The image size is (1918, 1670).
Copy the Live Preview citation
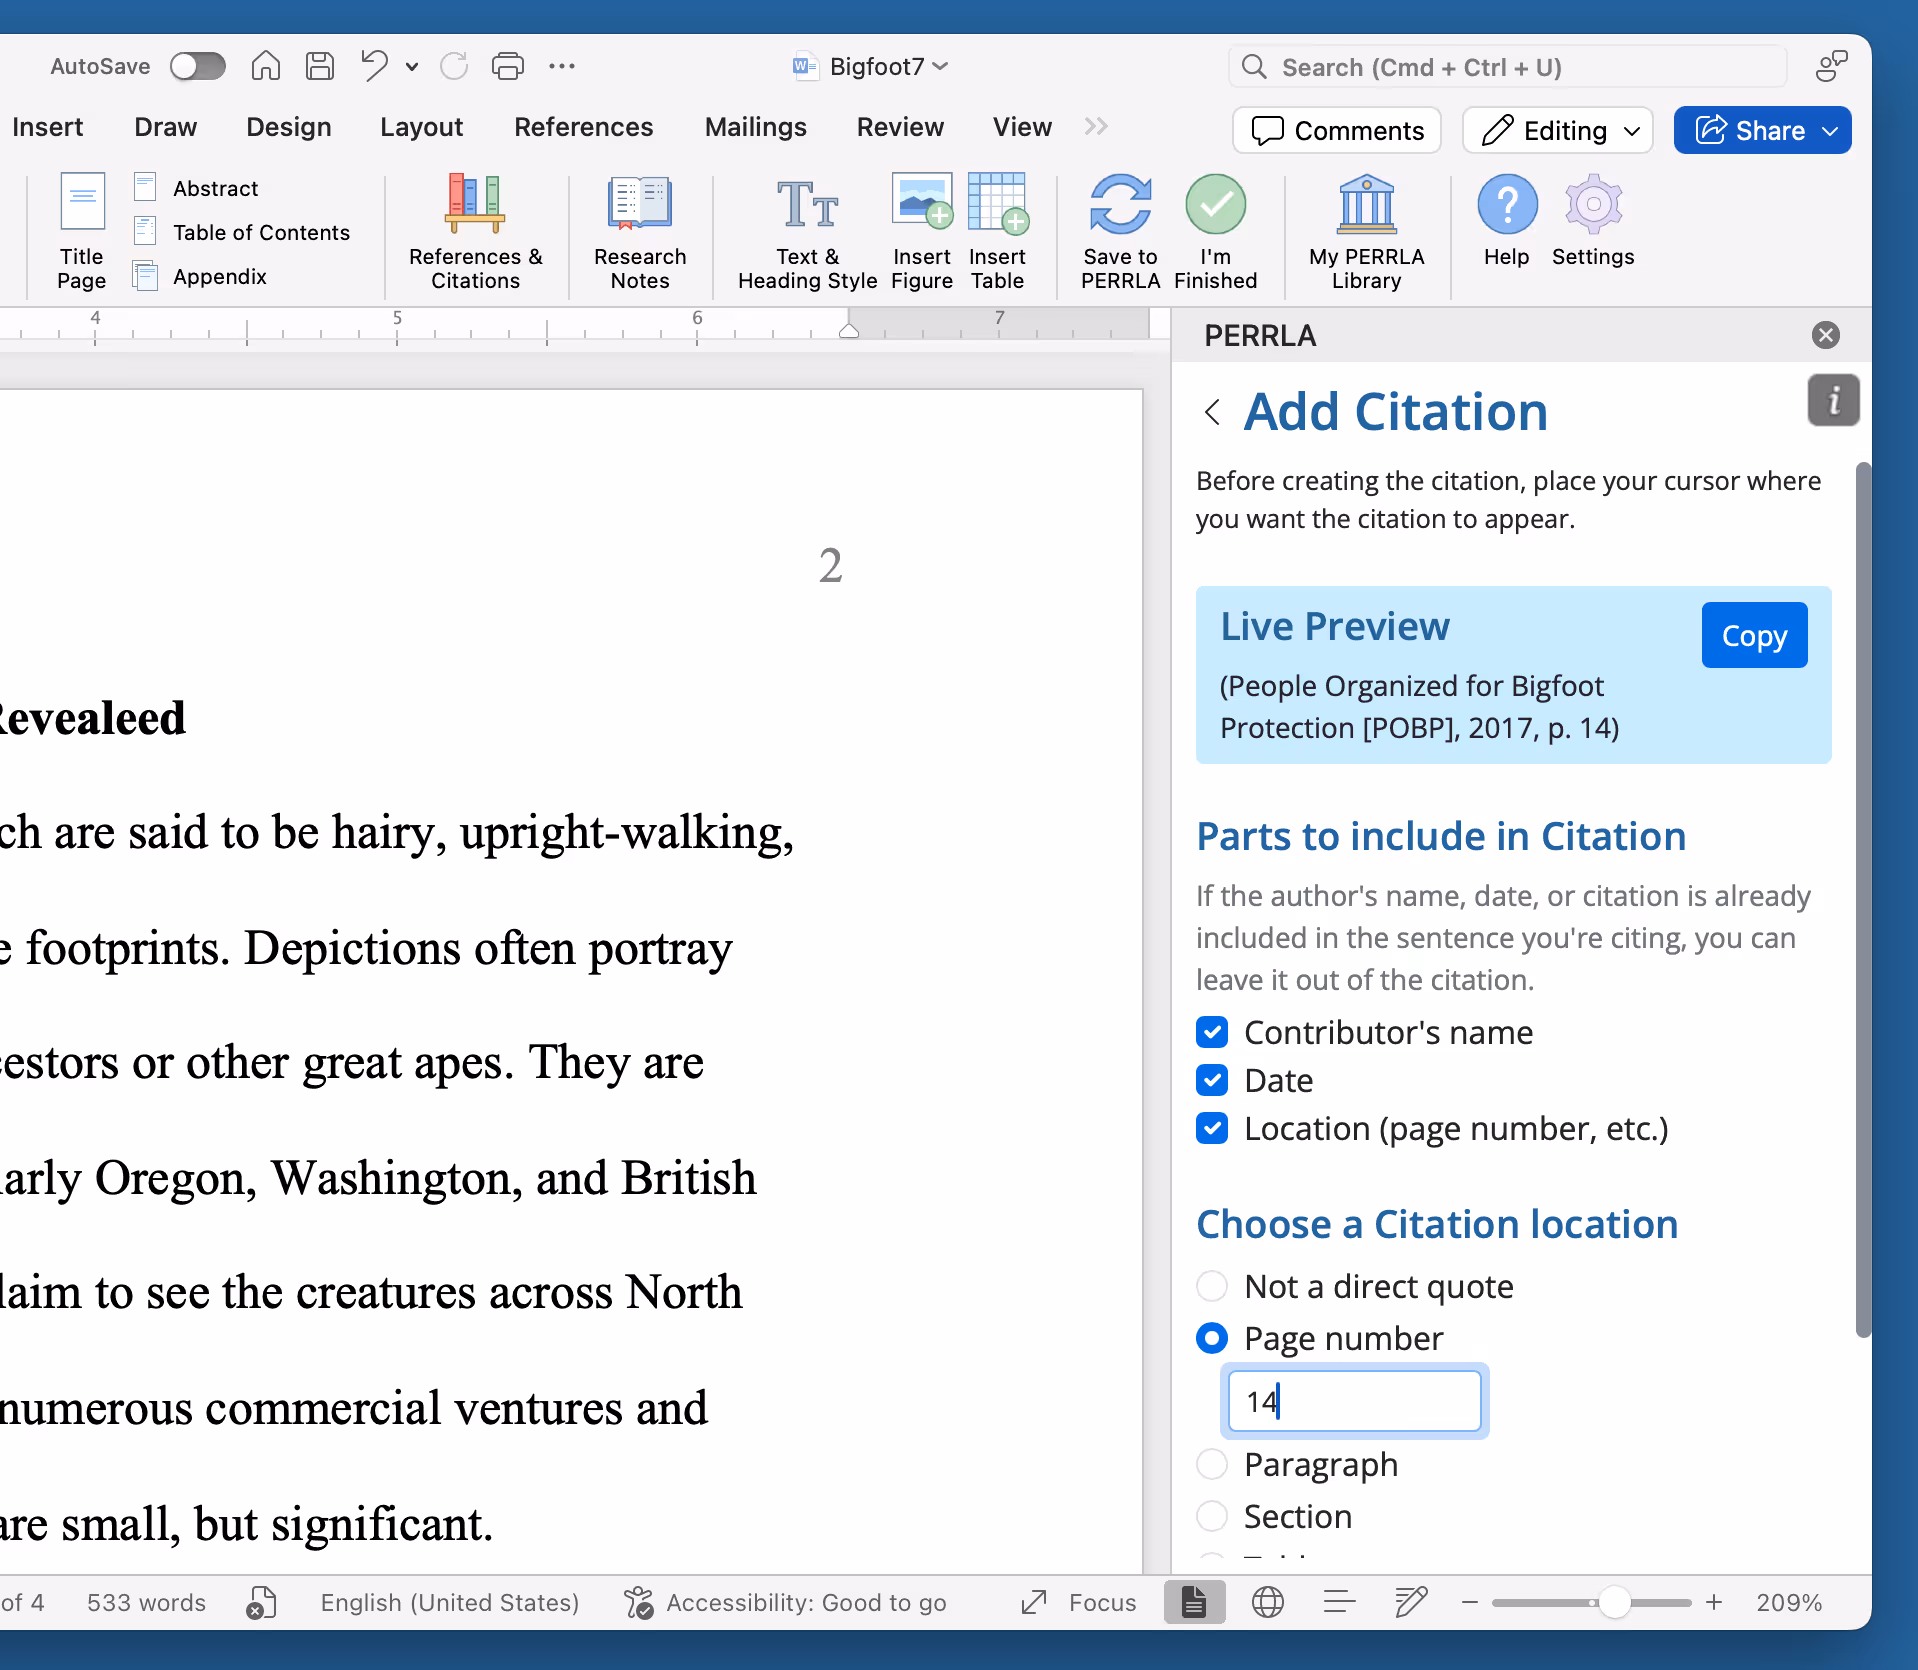pos(1754,635)
